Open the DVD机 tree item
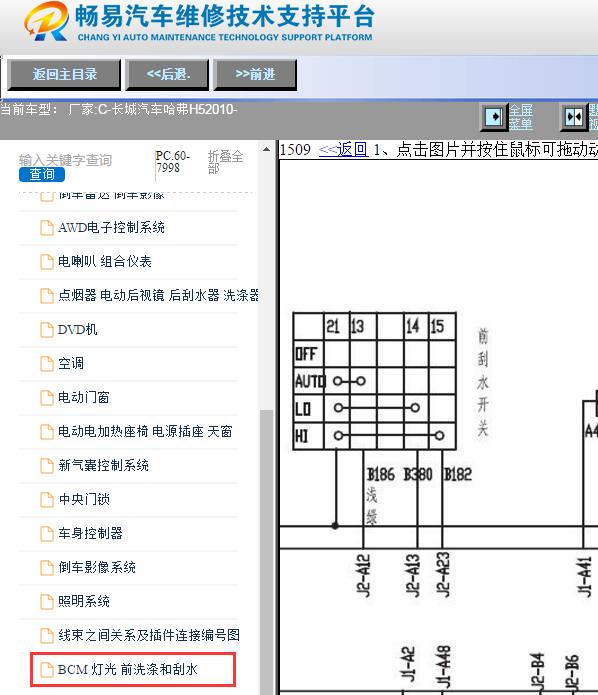 tap(78, 329)
